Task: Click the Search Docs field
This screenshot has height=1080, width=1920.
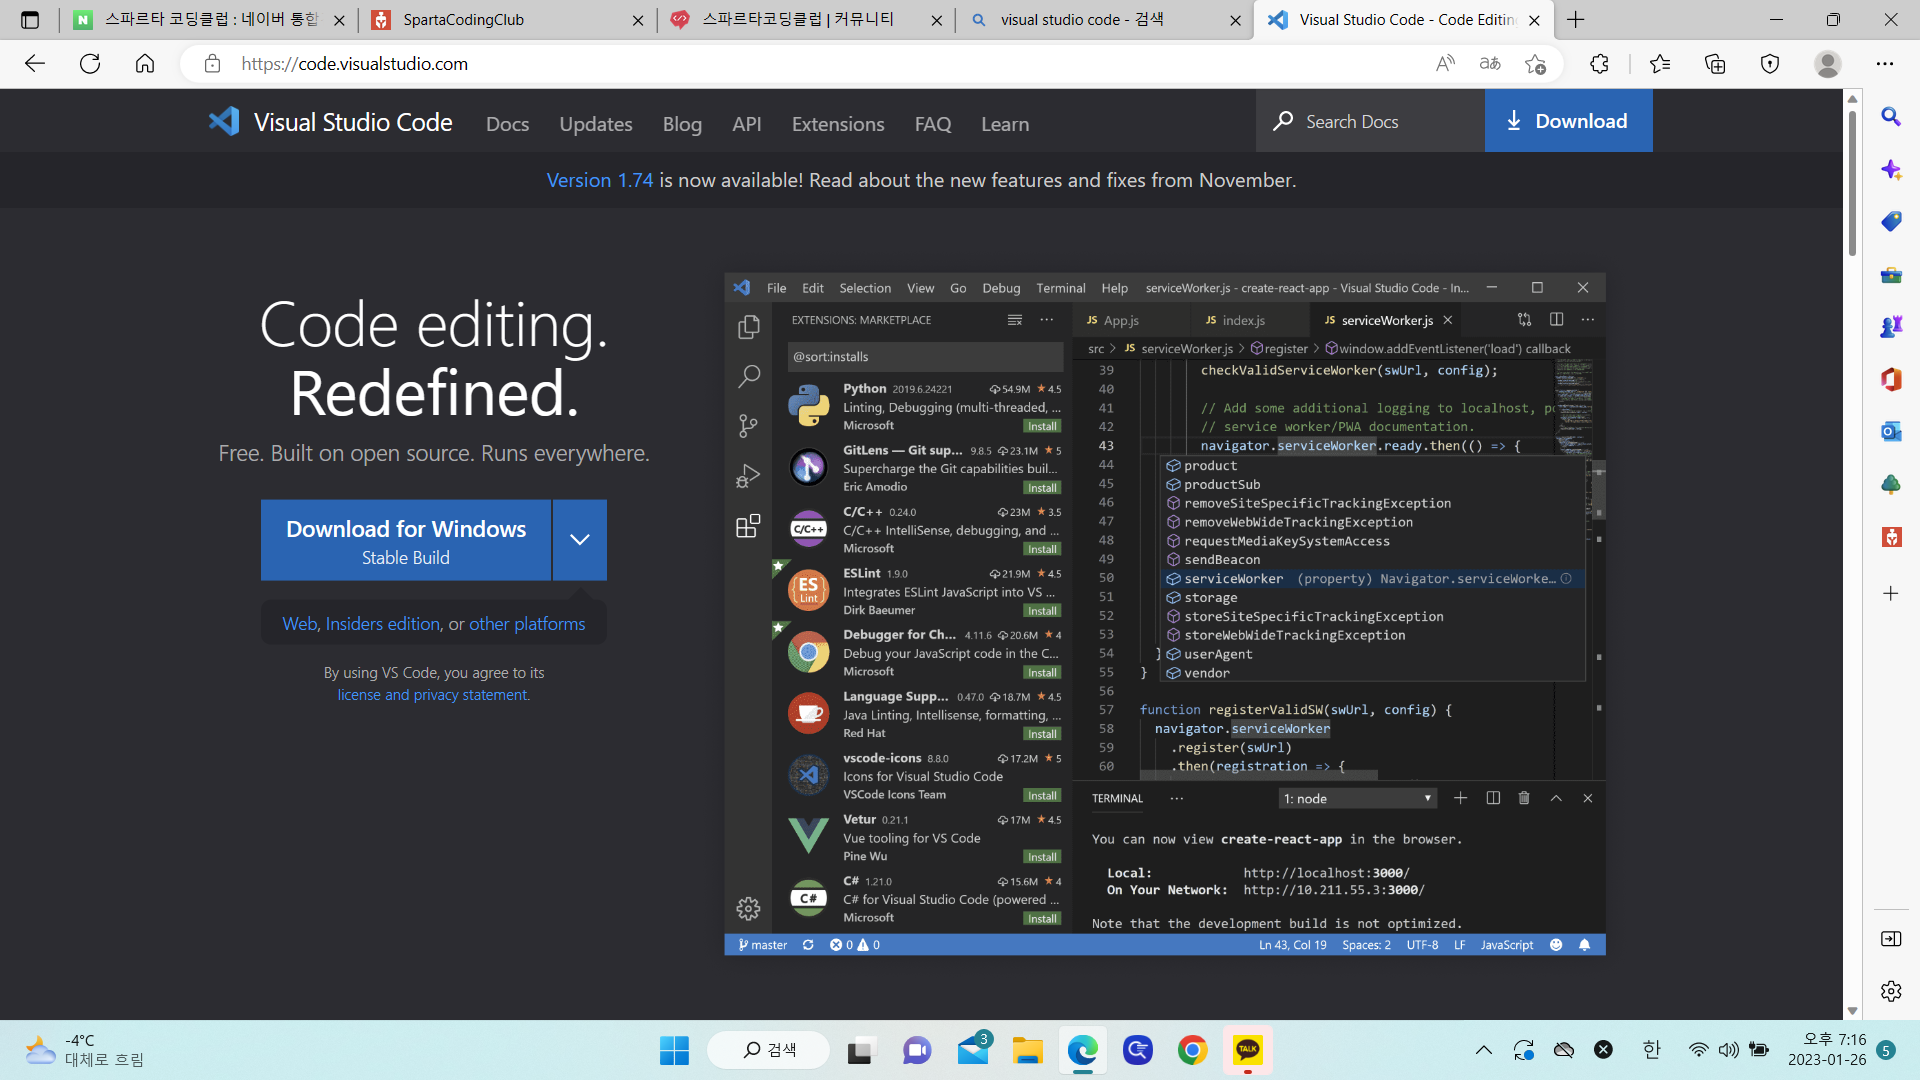Action: click(x=1370, y=121)
